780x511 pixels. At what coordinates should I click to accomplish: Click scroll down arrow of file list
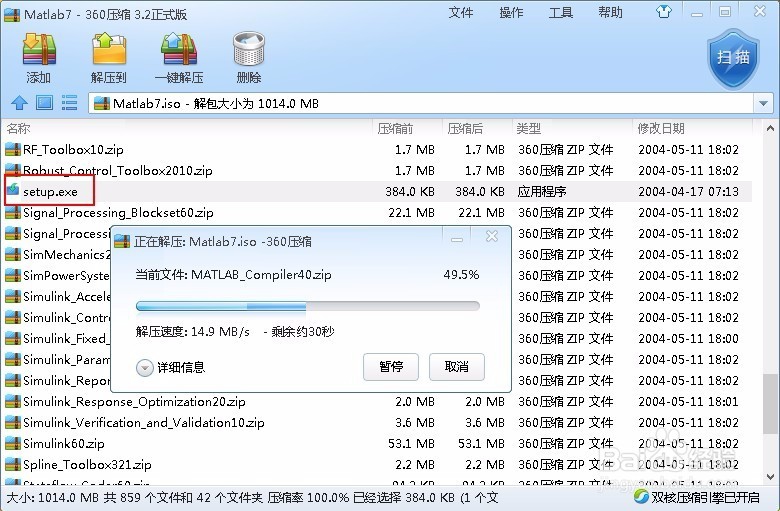770,476
